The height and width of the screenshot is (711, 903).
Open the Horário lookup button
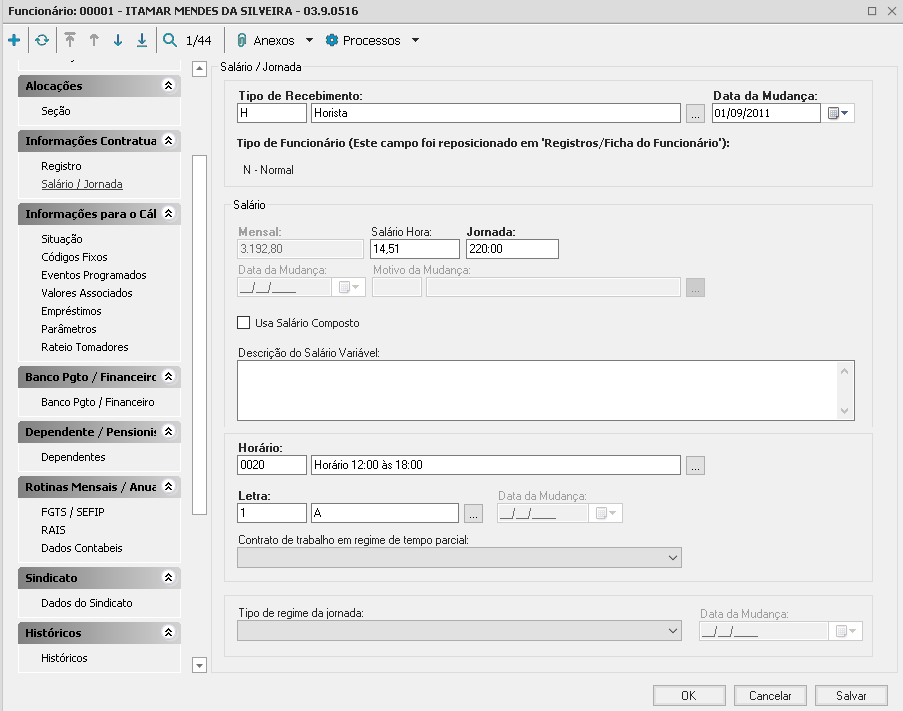tap(695, 465)
